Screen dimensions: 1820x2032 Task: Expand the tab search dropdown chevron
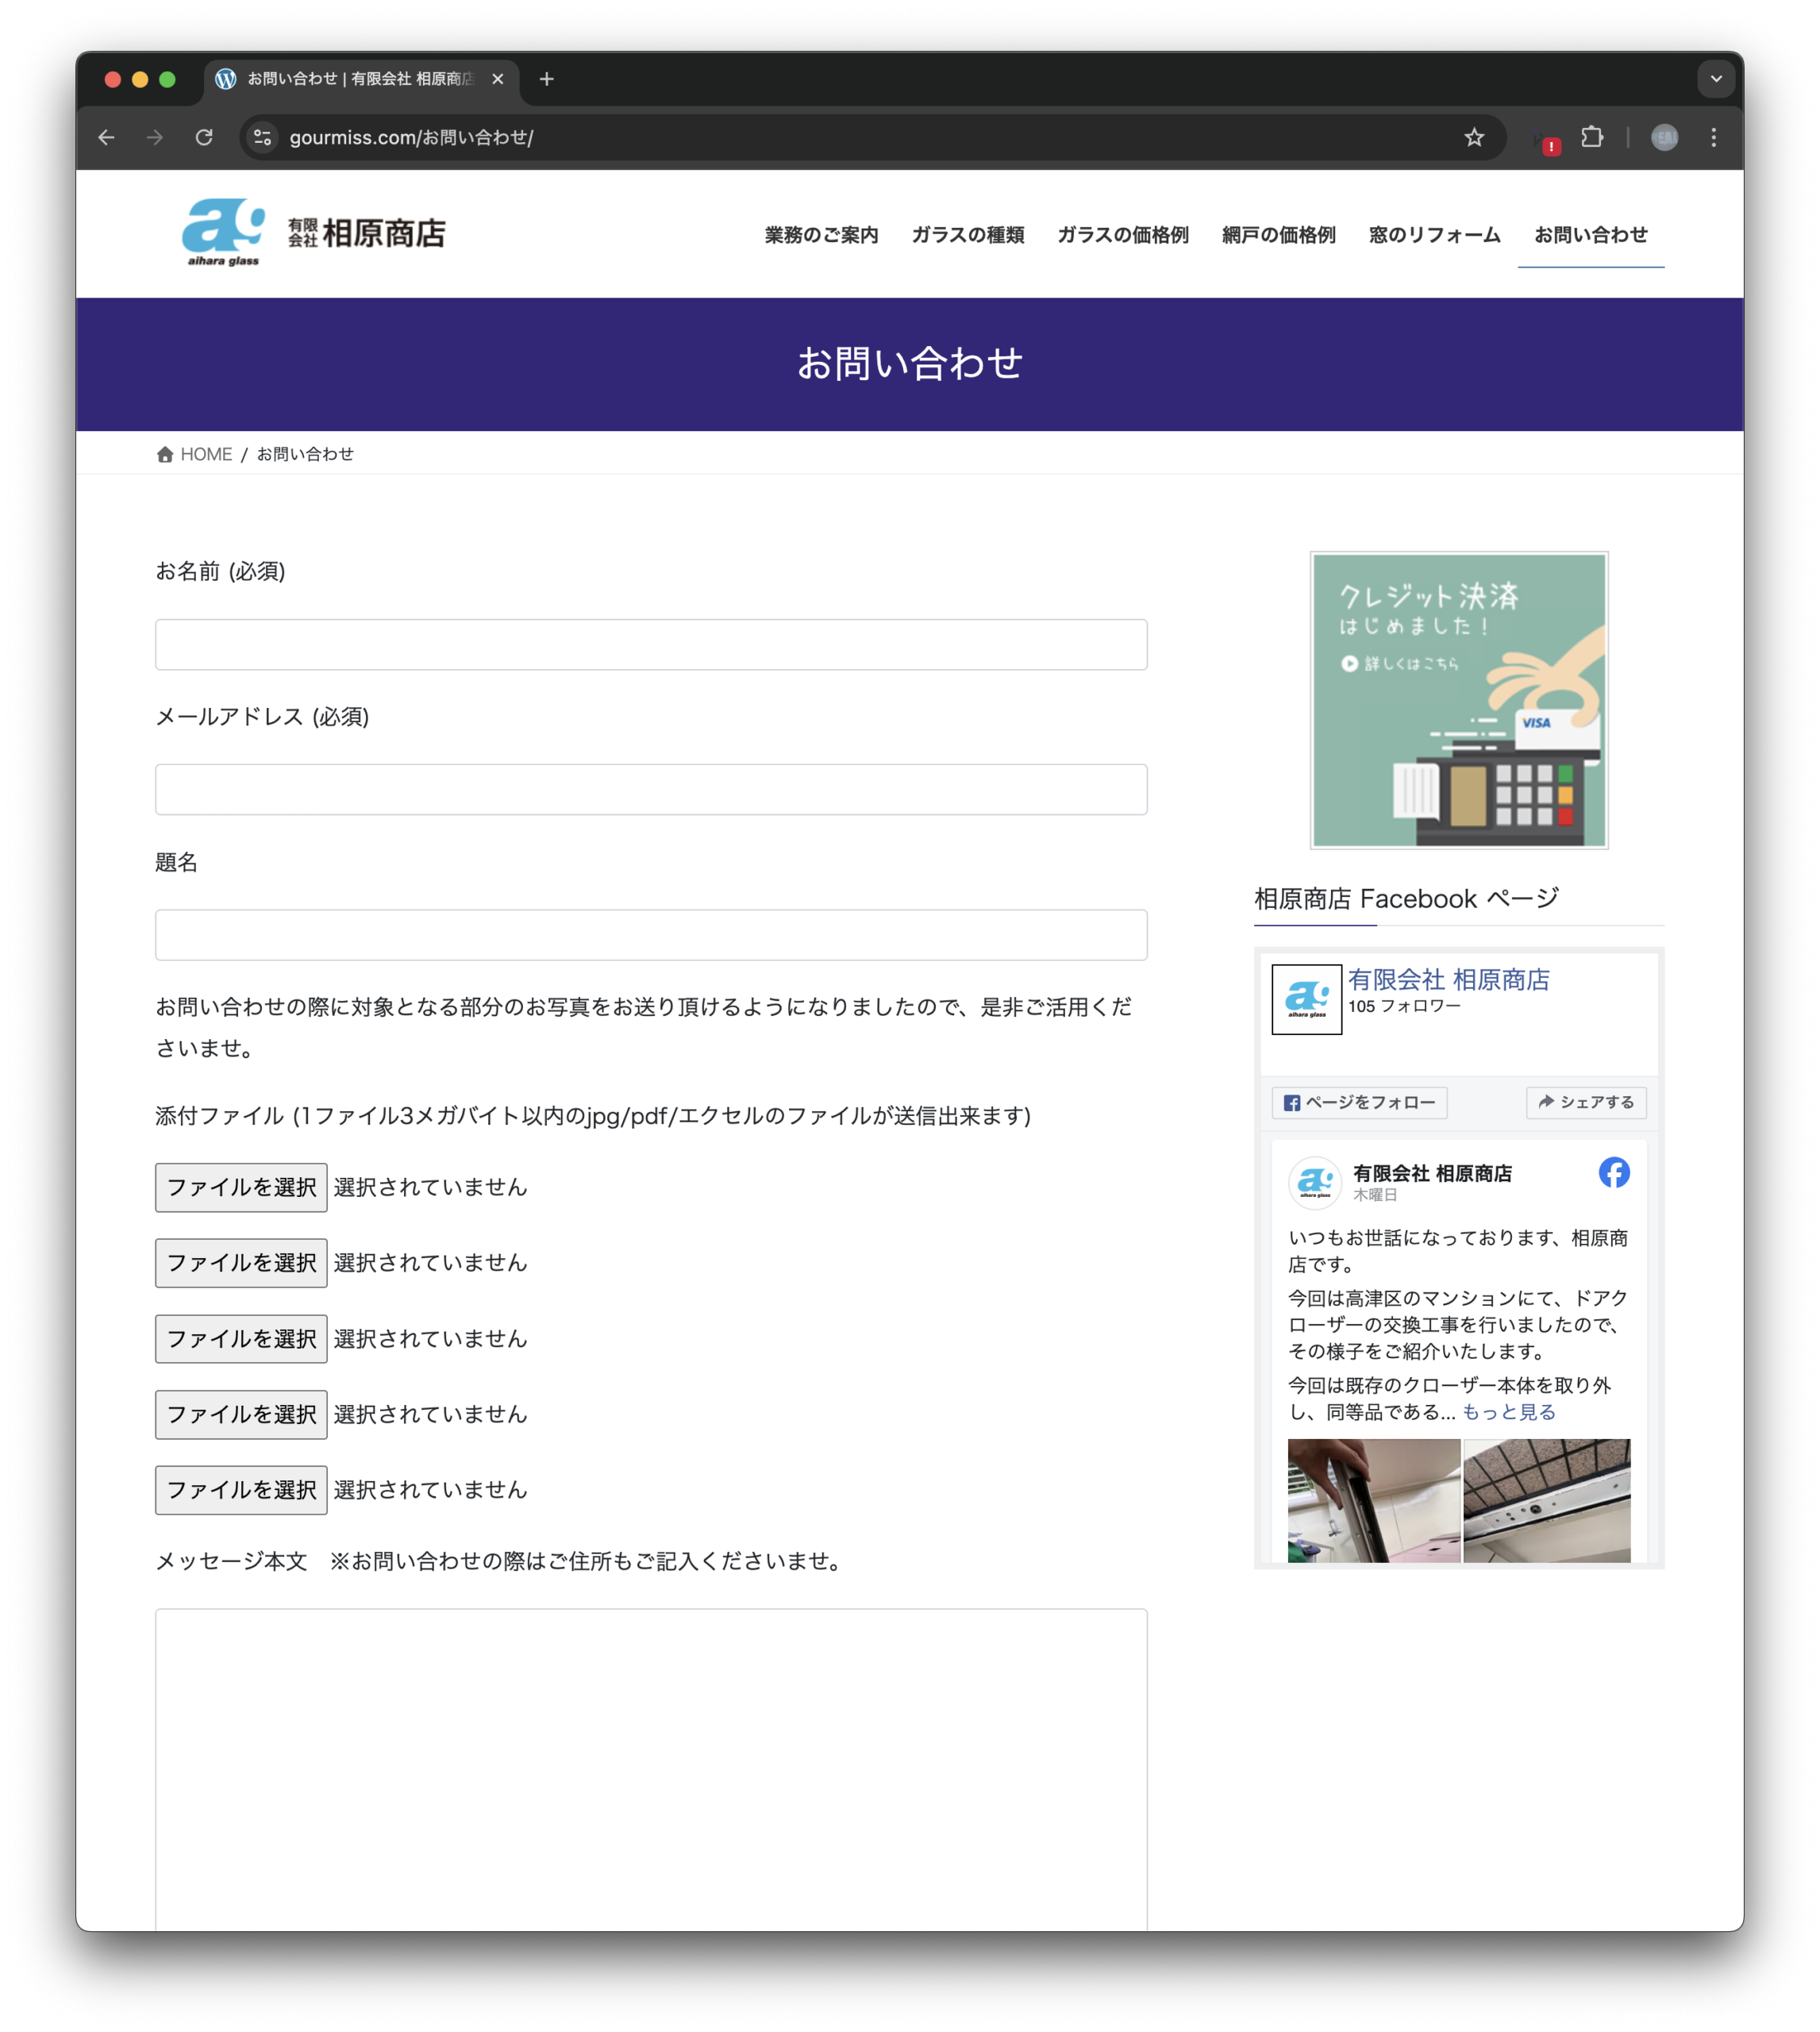pos(1716,79)
